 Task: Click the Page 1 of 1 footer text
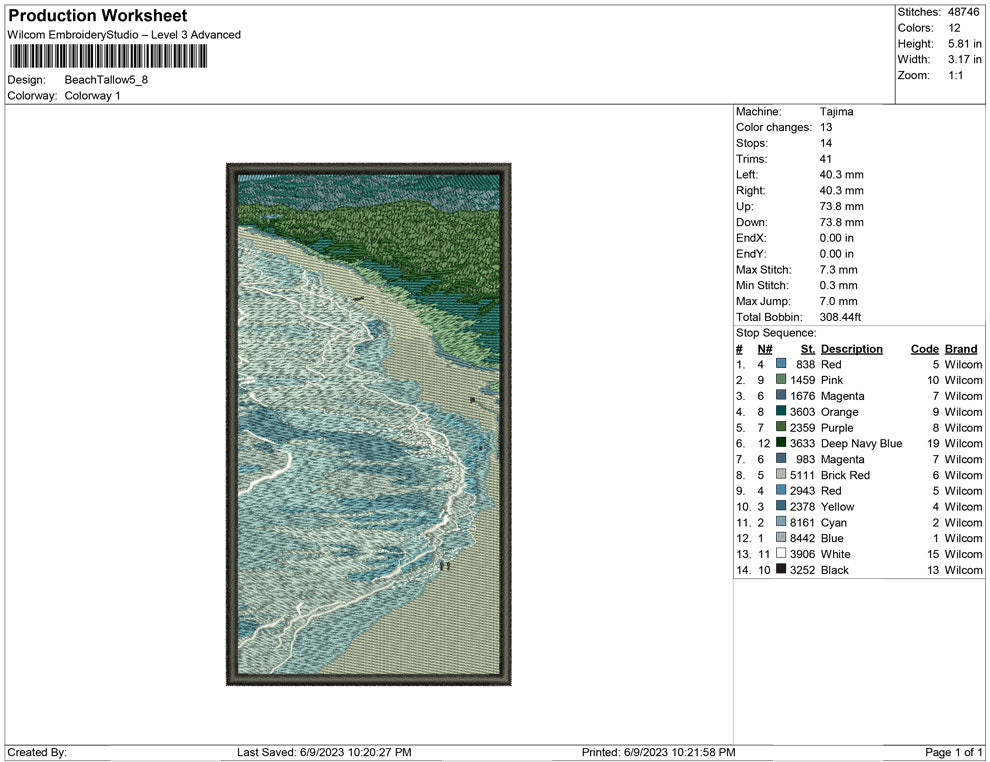click(953, 752)
